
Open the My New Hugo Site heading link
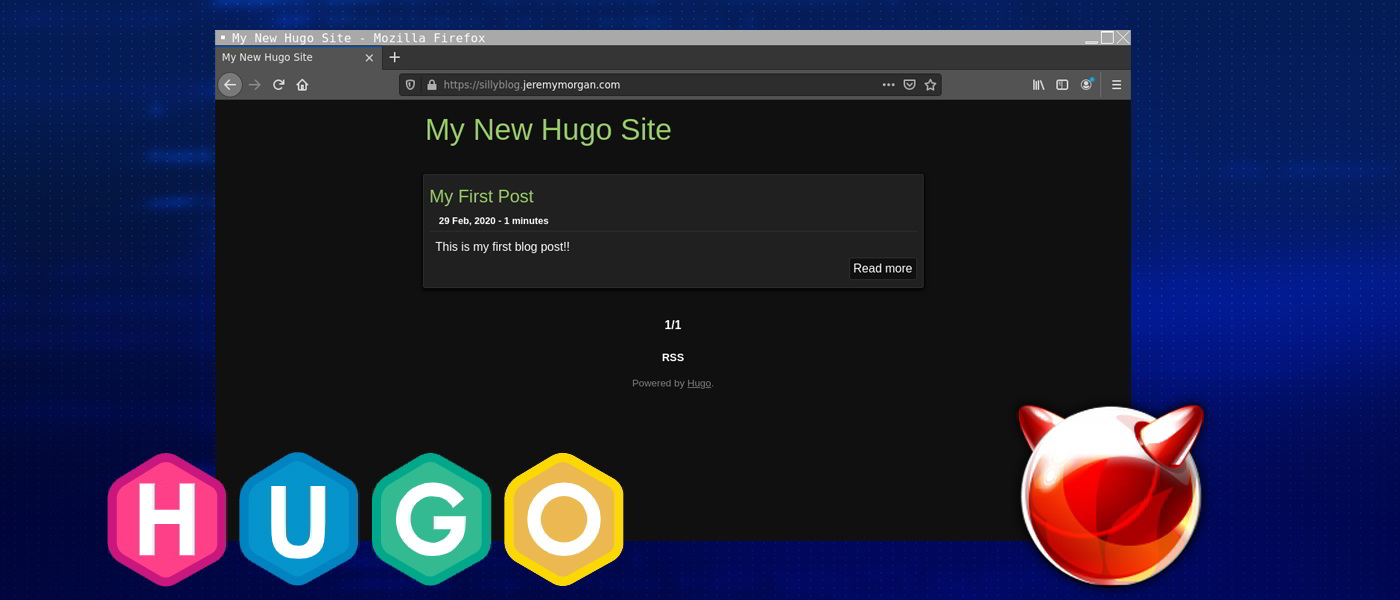pyautogui.click(x=548, y=129)
